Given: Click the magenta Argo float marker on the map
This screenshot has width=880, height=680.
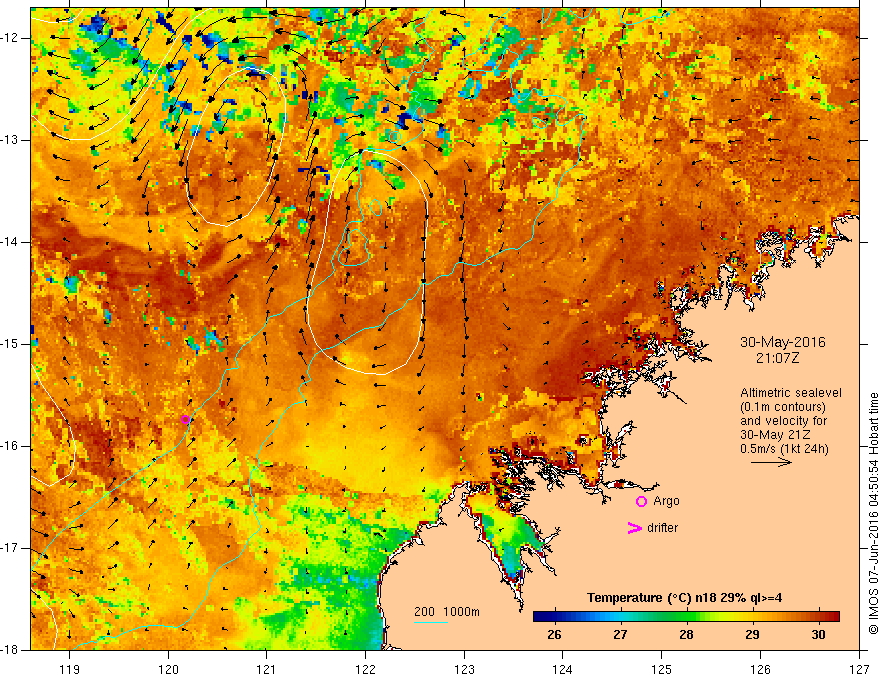Looking at the screenshot, I should [185, 419].
